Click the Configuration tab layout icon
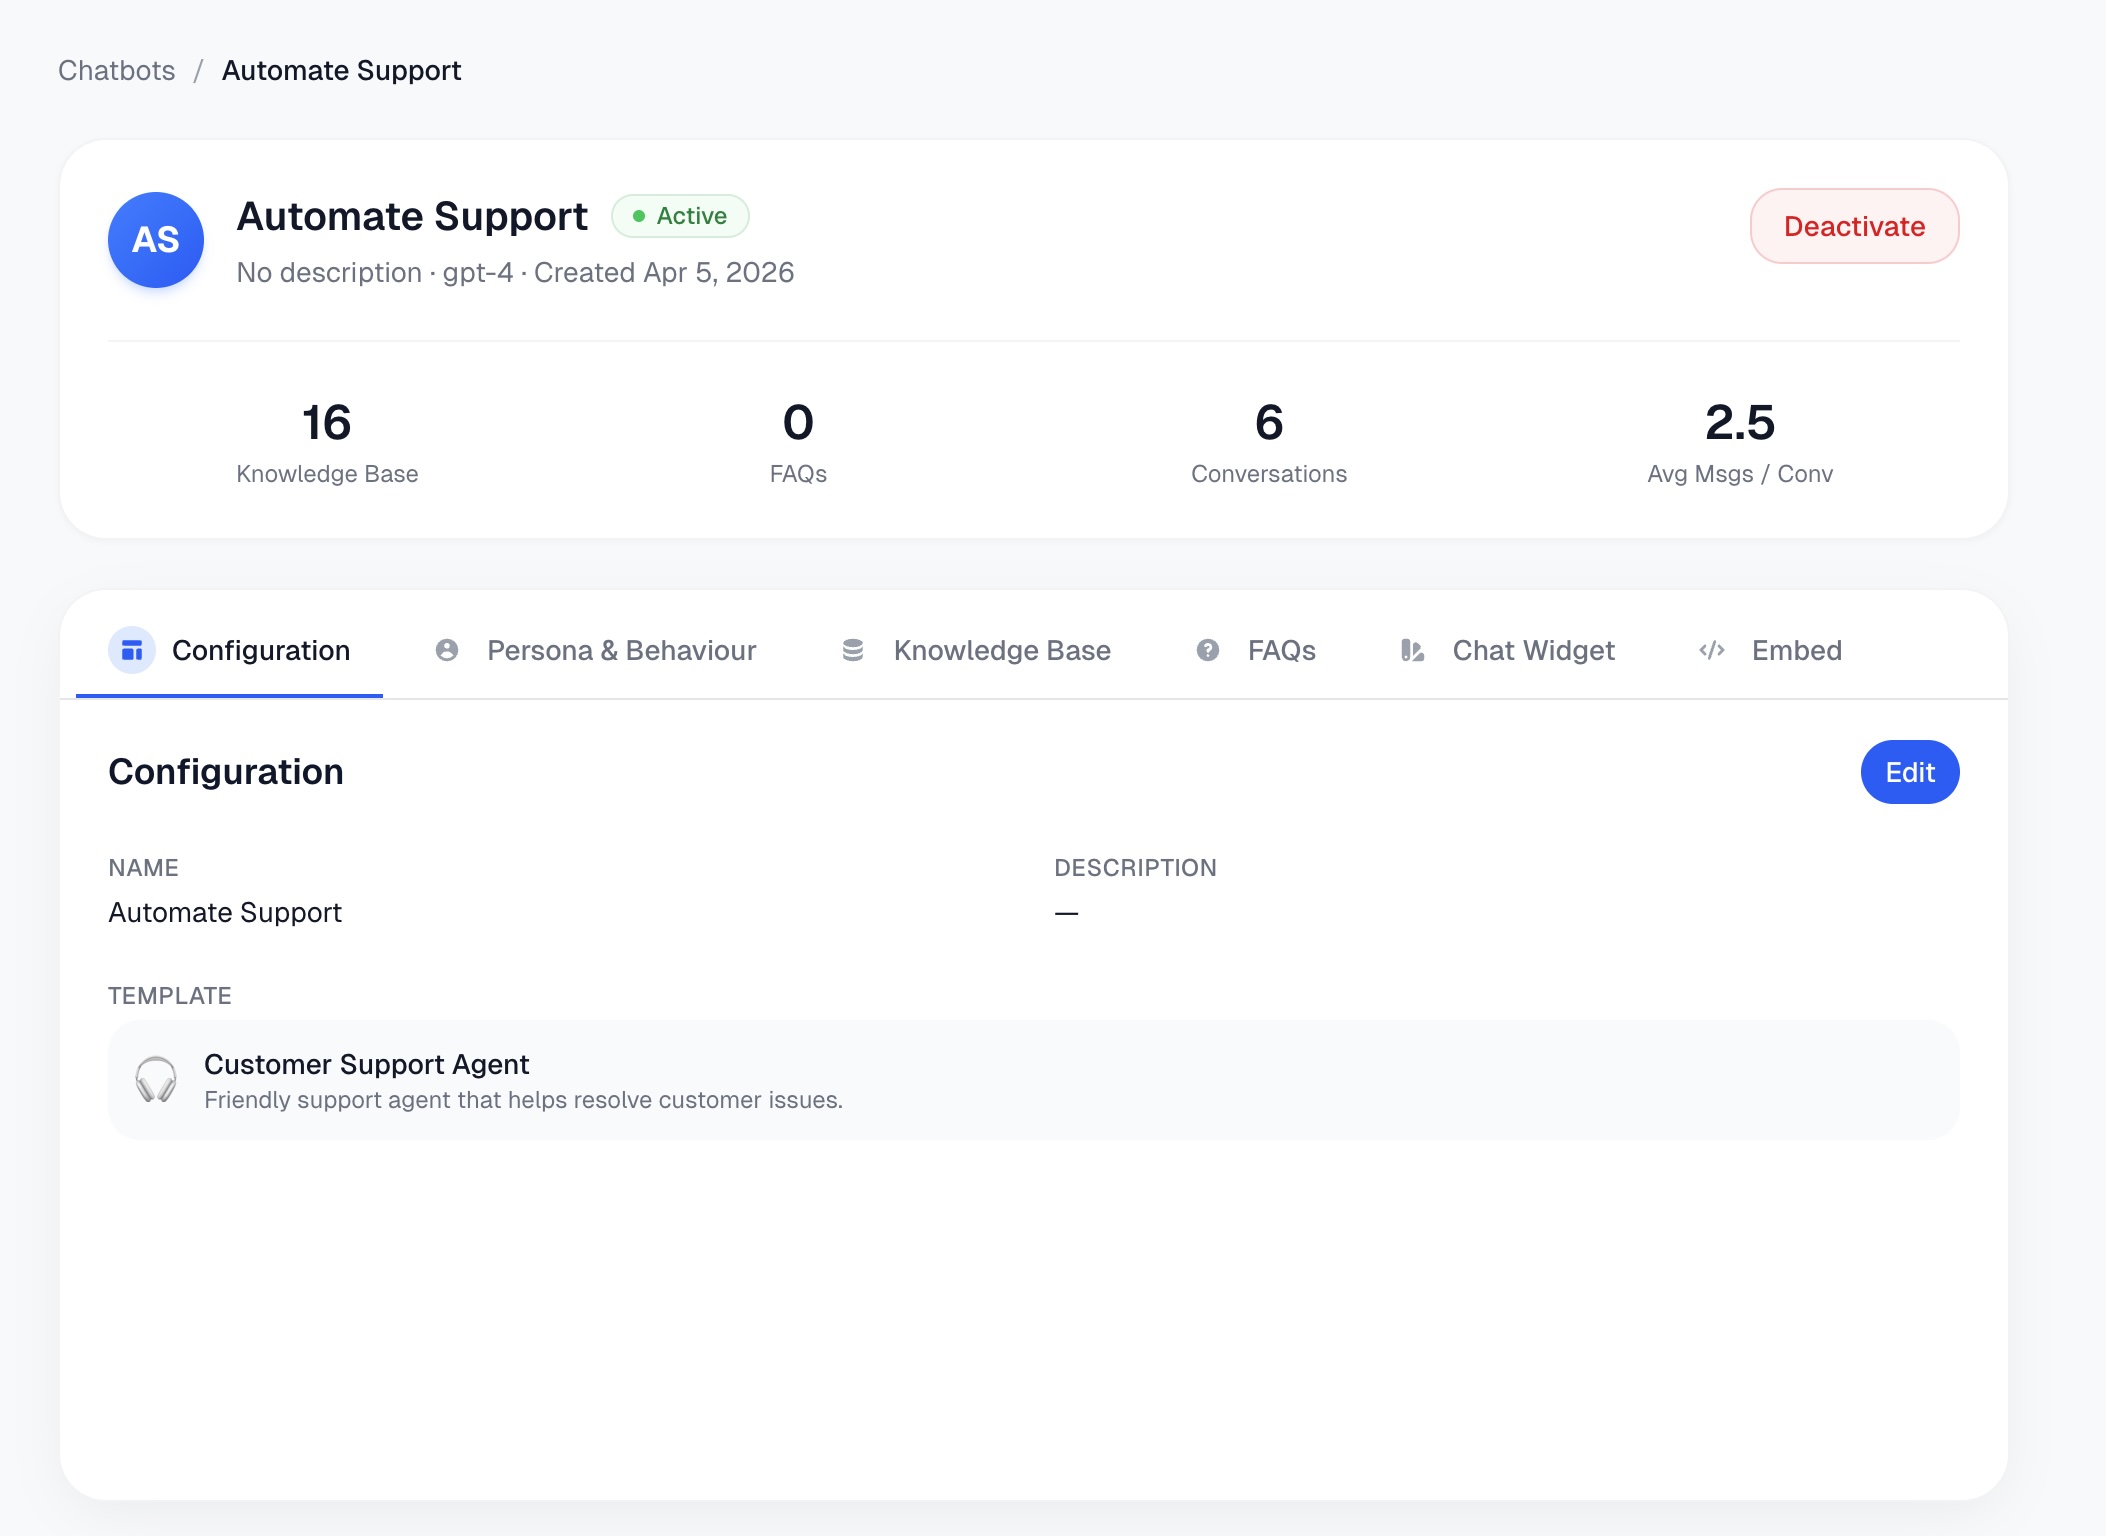 coord(132,651)
